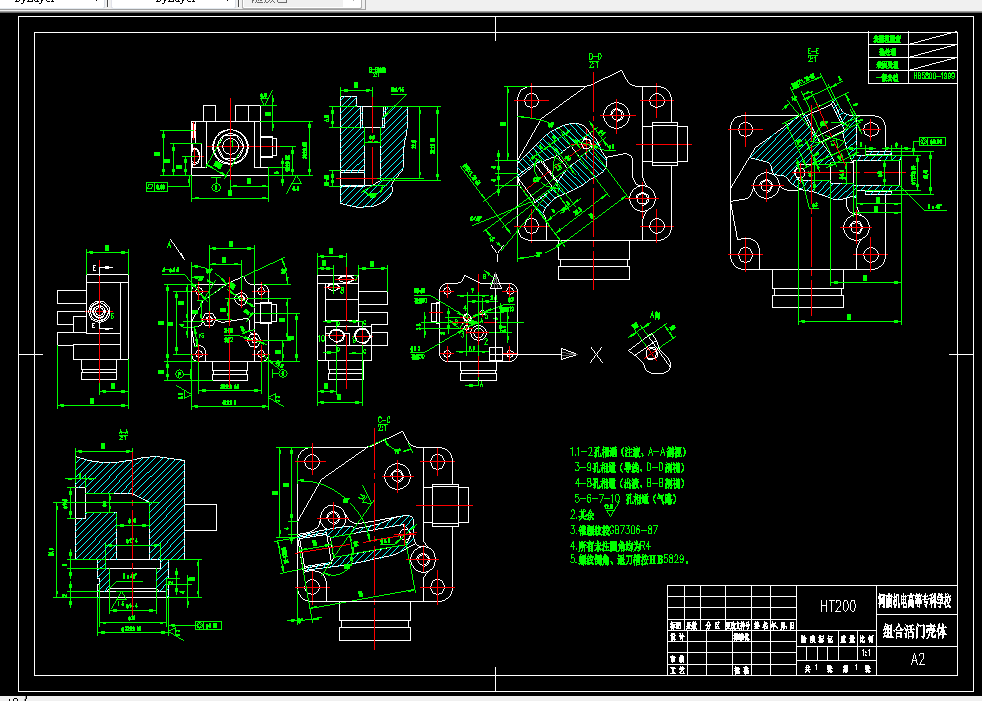Select the D-D section view label

[x=594, y=55]
